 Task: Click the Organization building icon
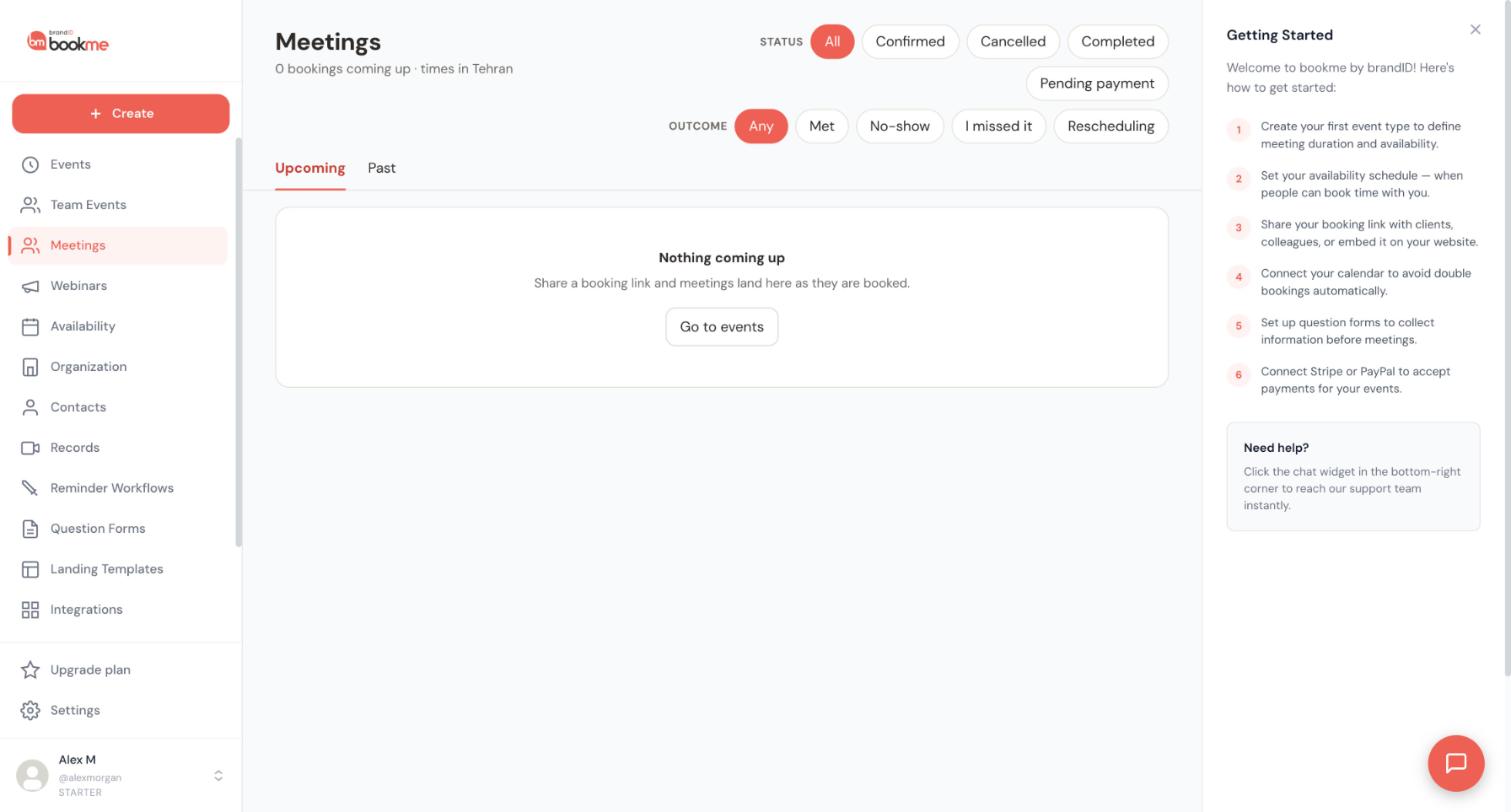pos(30,367)
